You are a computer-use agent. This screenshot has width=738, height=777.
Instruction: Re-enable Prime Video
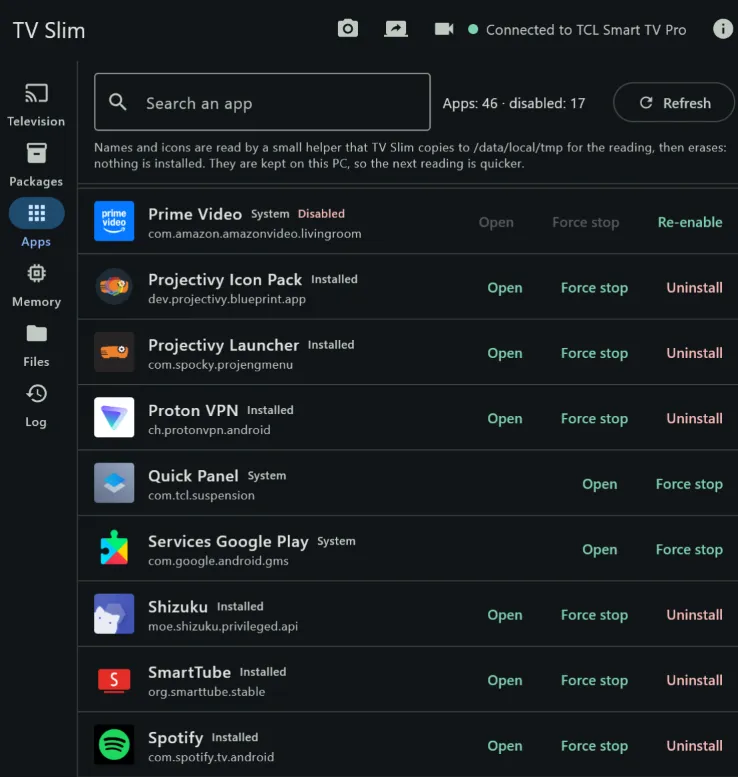pyautogui.click(x=689, y=222)
